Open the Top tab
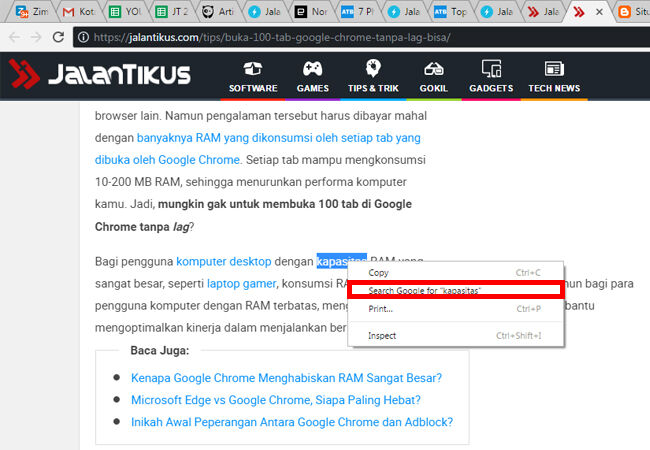The image size is (650, 450). (x=450, y=12)
